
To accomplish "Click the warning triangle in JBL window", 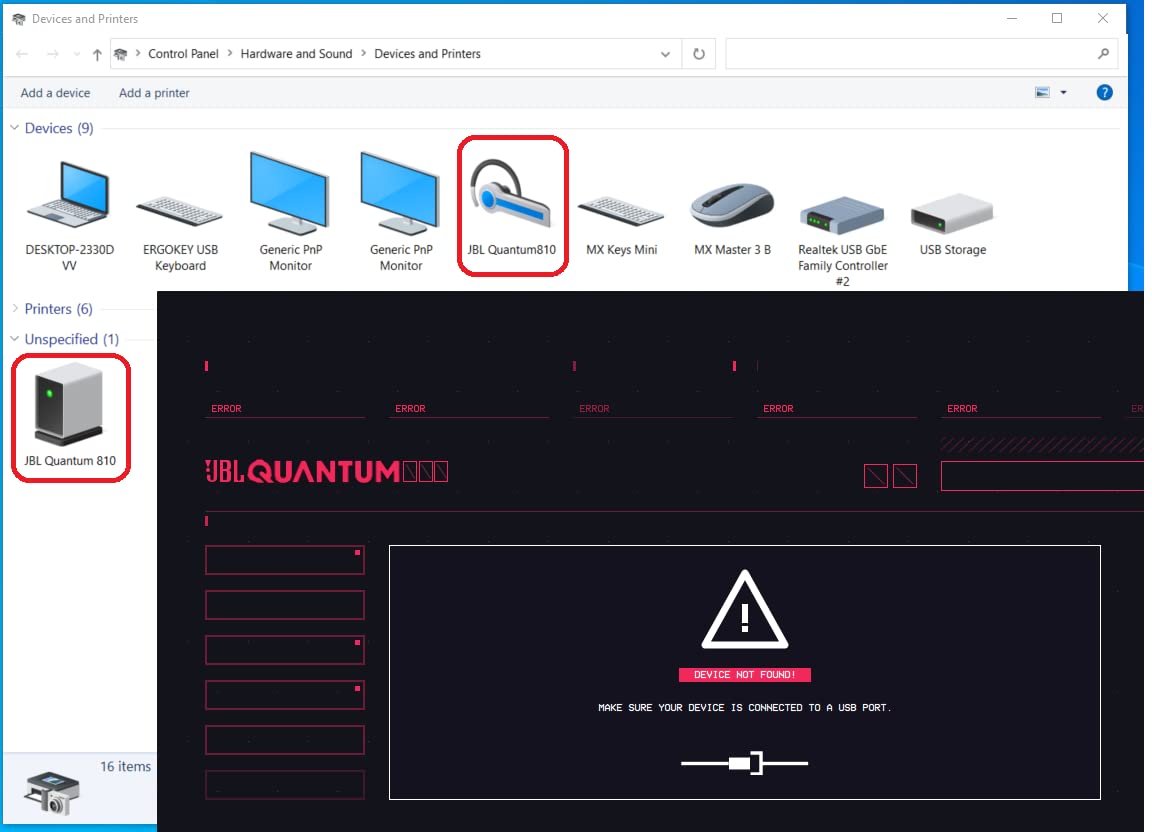I will pyautogui.click(x=744, y=610).
